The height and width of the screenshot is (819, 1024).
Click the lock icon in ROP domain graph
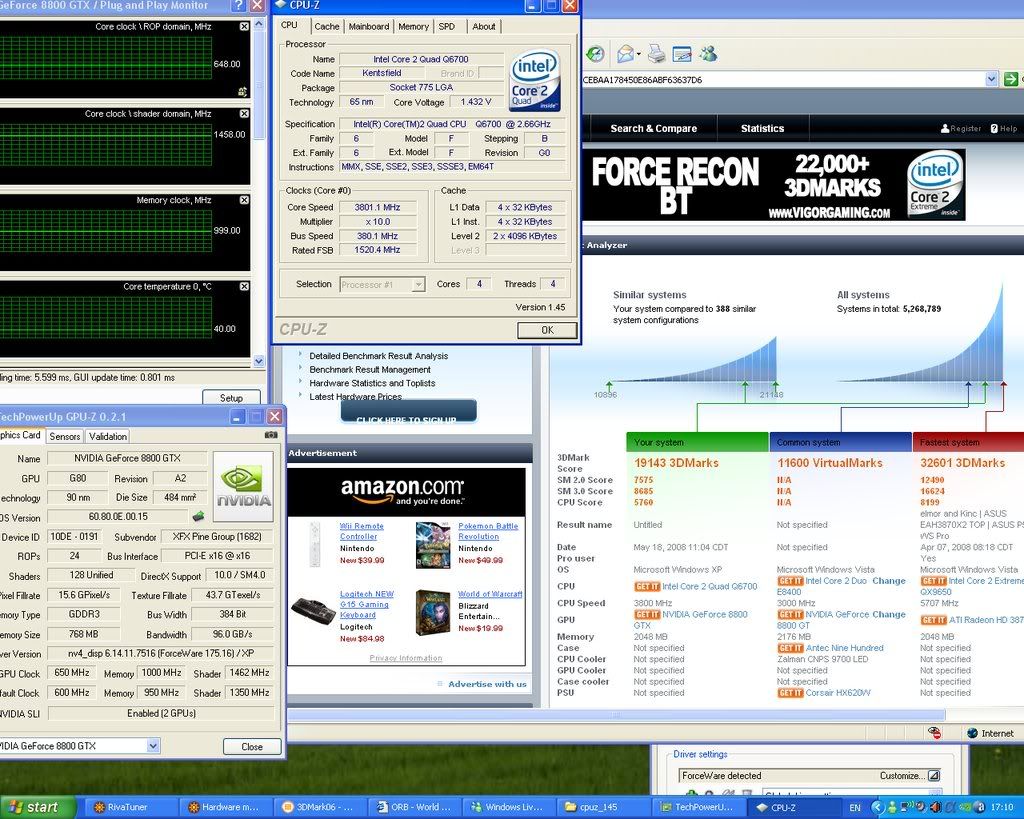pyautogui.click(x=243, y=91)
